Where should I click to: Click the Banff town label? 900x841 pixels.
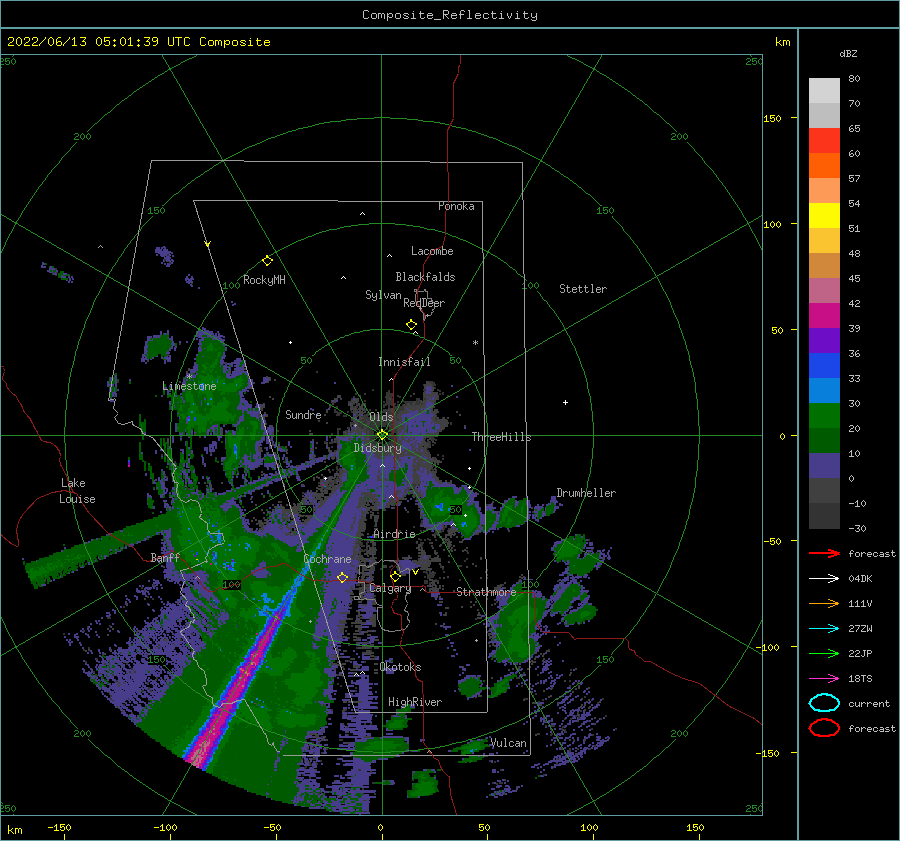click(165, 557)
